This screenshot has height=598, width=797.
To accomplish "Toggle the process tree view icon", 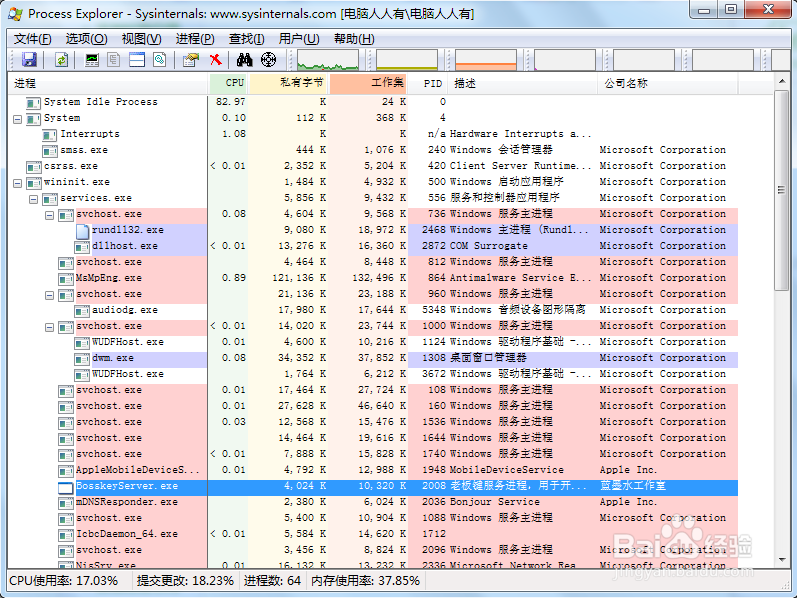I will pos(114,60).
